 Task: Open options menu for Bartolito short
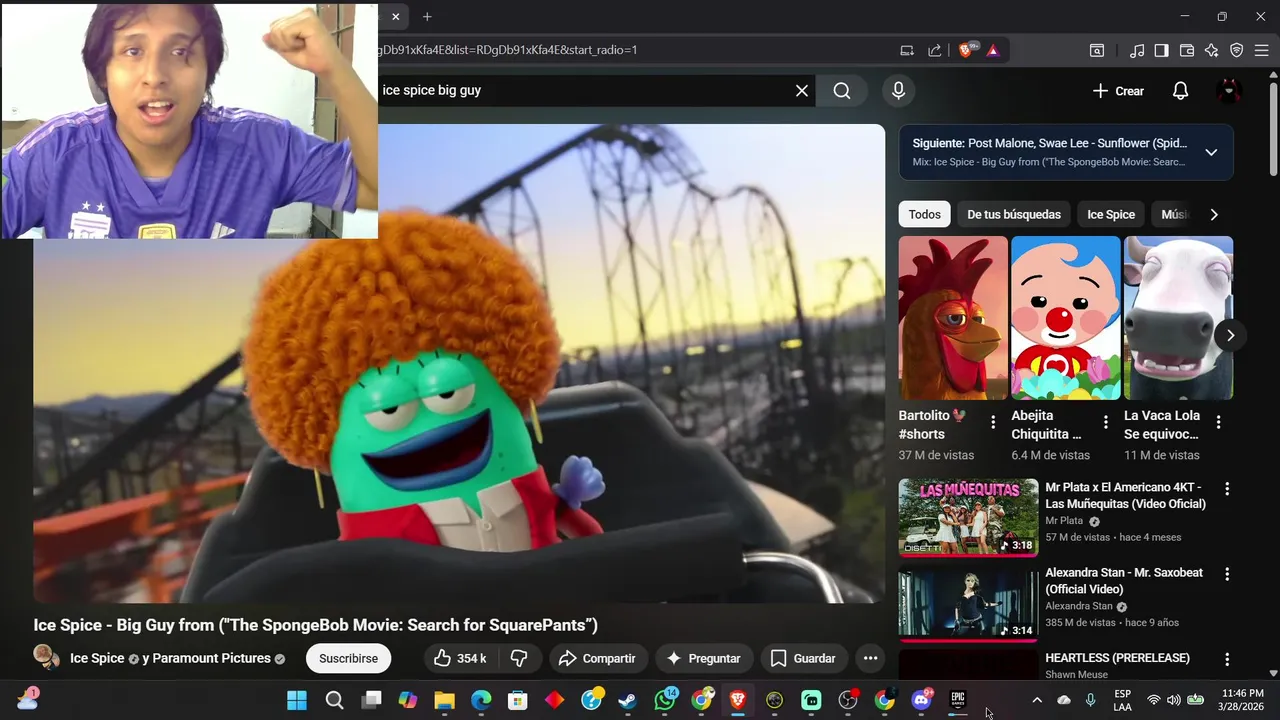pyautogui.click(x=993, y=422)
